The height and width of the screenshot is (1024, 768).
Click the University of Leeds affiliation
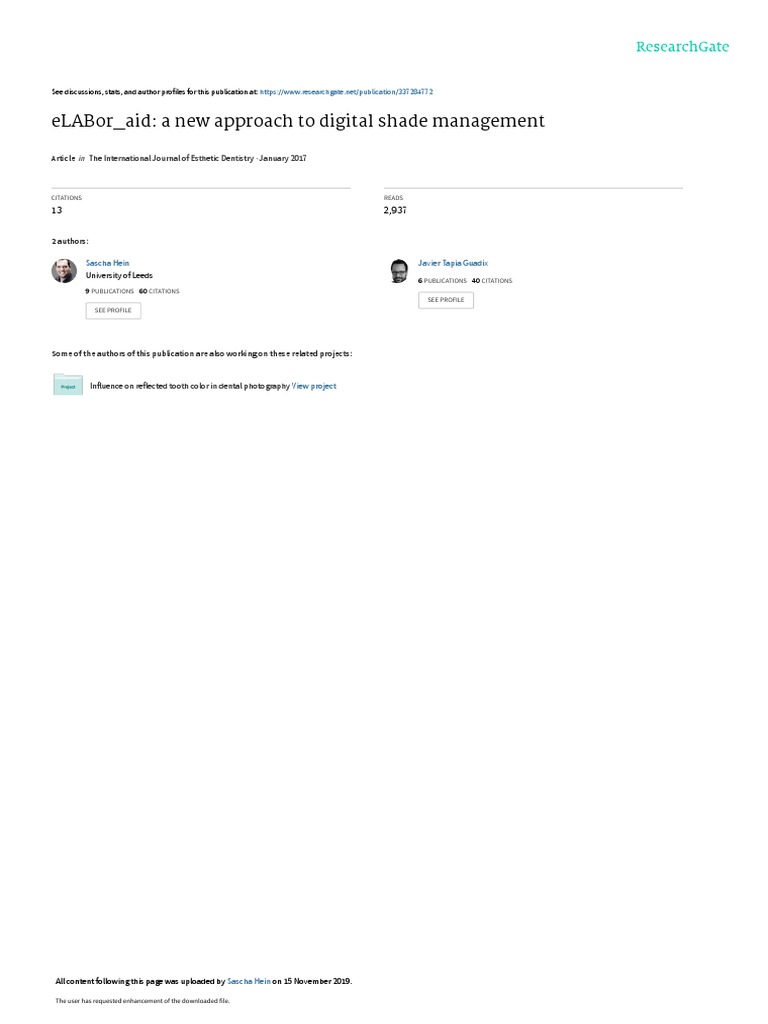pos(119,276)
